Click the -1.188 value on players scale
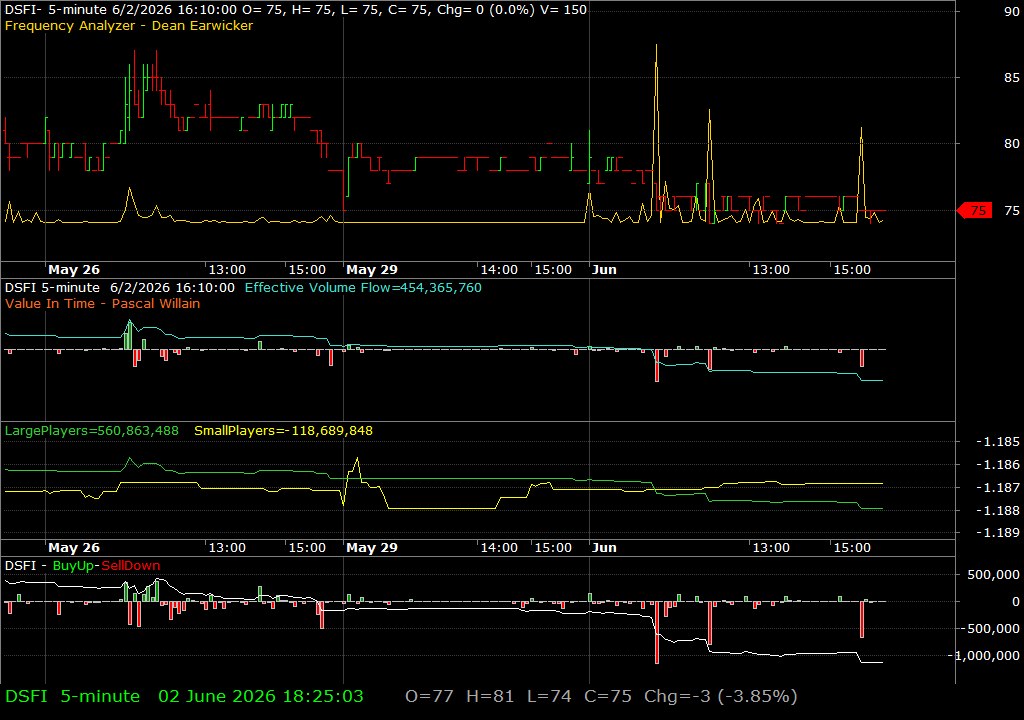1024x720 pixels. (997, 510)
